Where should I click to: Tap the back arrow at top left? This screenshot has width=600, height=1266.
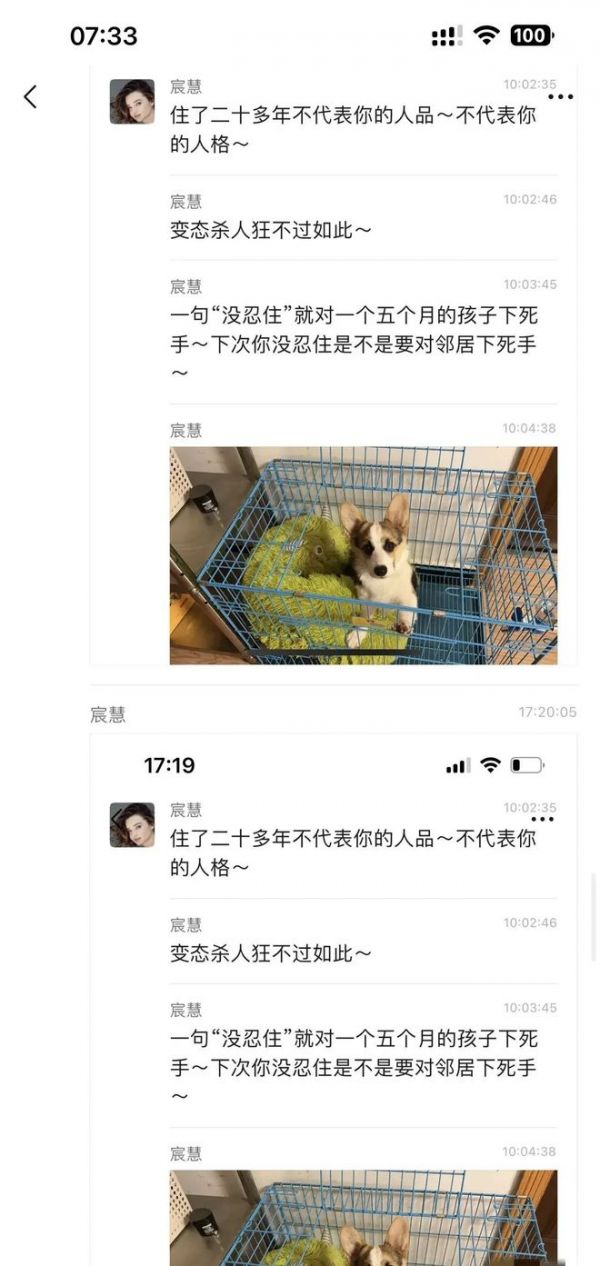[x=30, y=96]
